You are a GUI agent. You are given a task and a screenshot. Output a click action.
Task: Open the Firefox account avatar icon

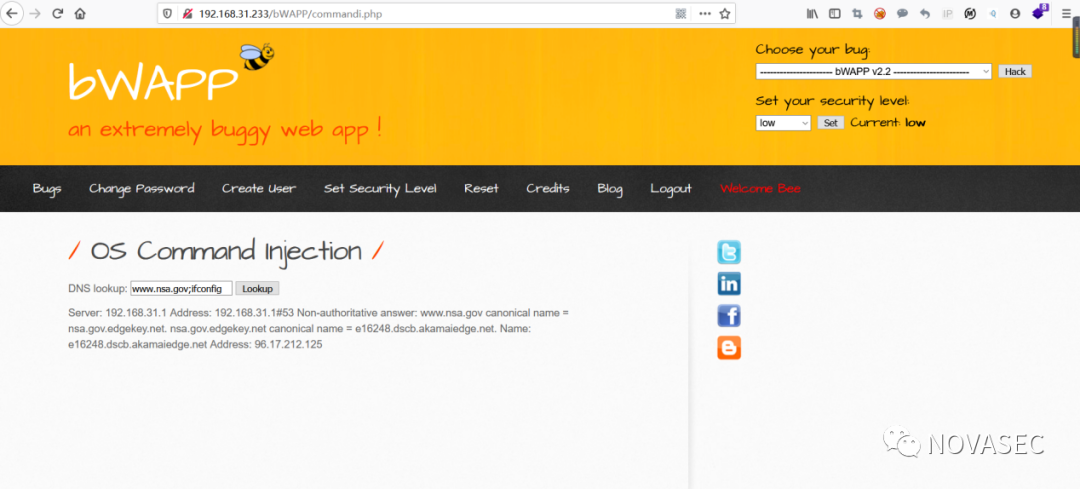[x=1015, y=13]
